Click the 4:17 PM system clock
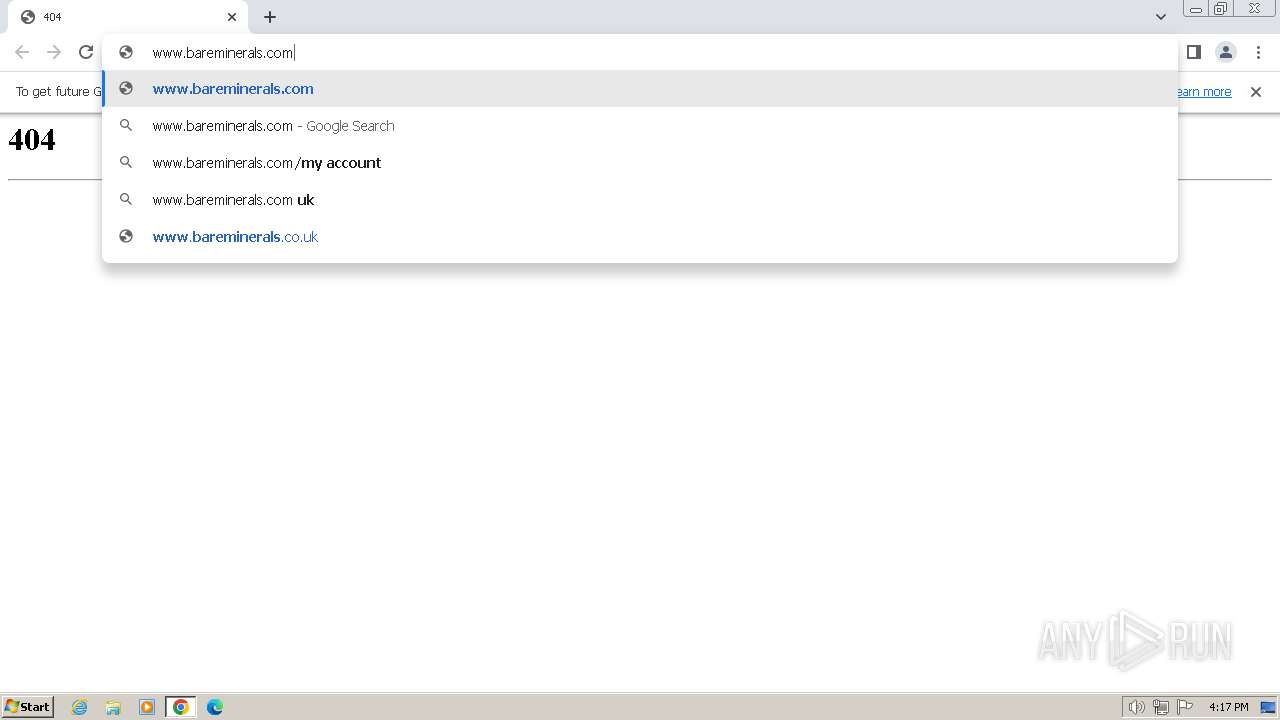The width and height of the screenshot is (1280, 720). [x=1228, y=707]
